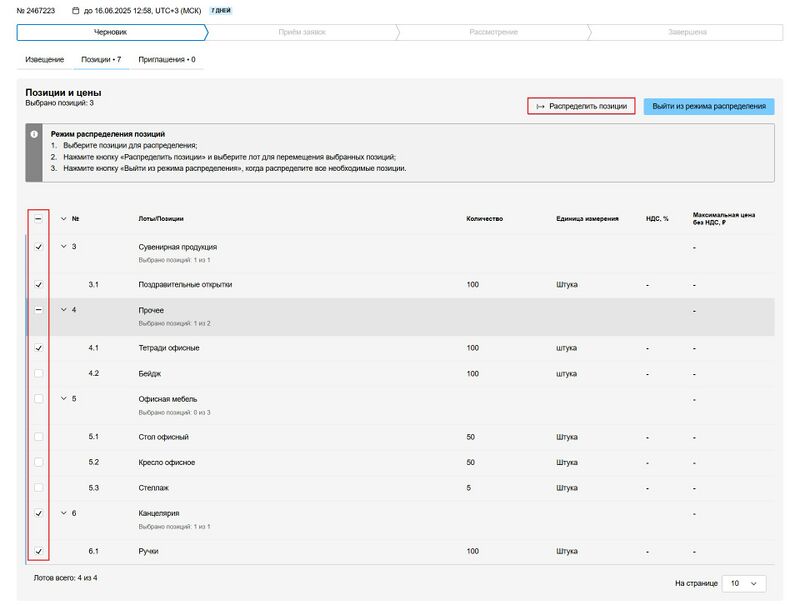Click the Распределить позиции button

pos(581,106)
